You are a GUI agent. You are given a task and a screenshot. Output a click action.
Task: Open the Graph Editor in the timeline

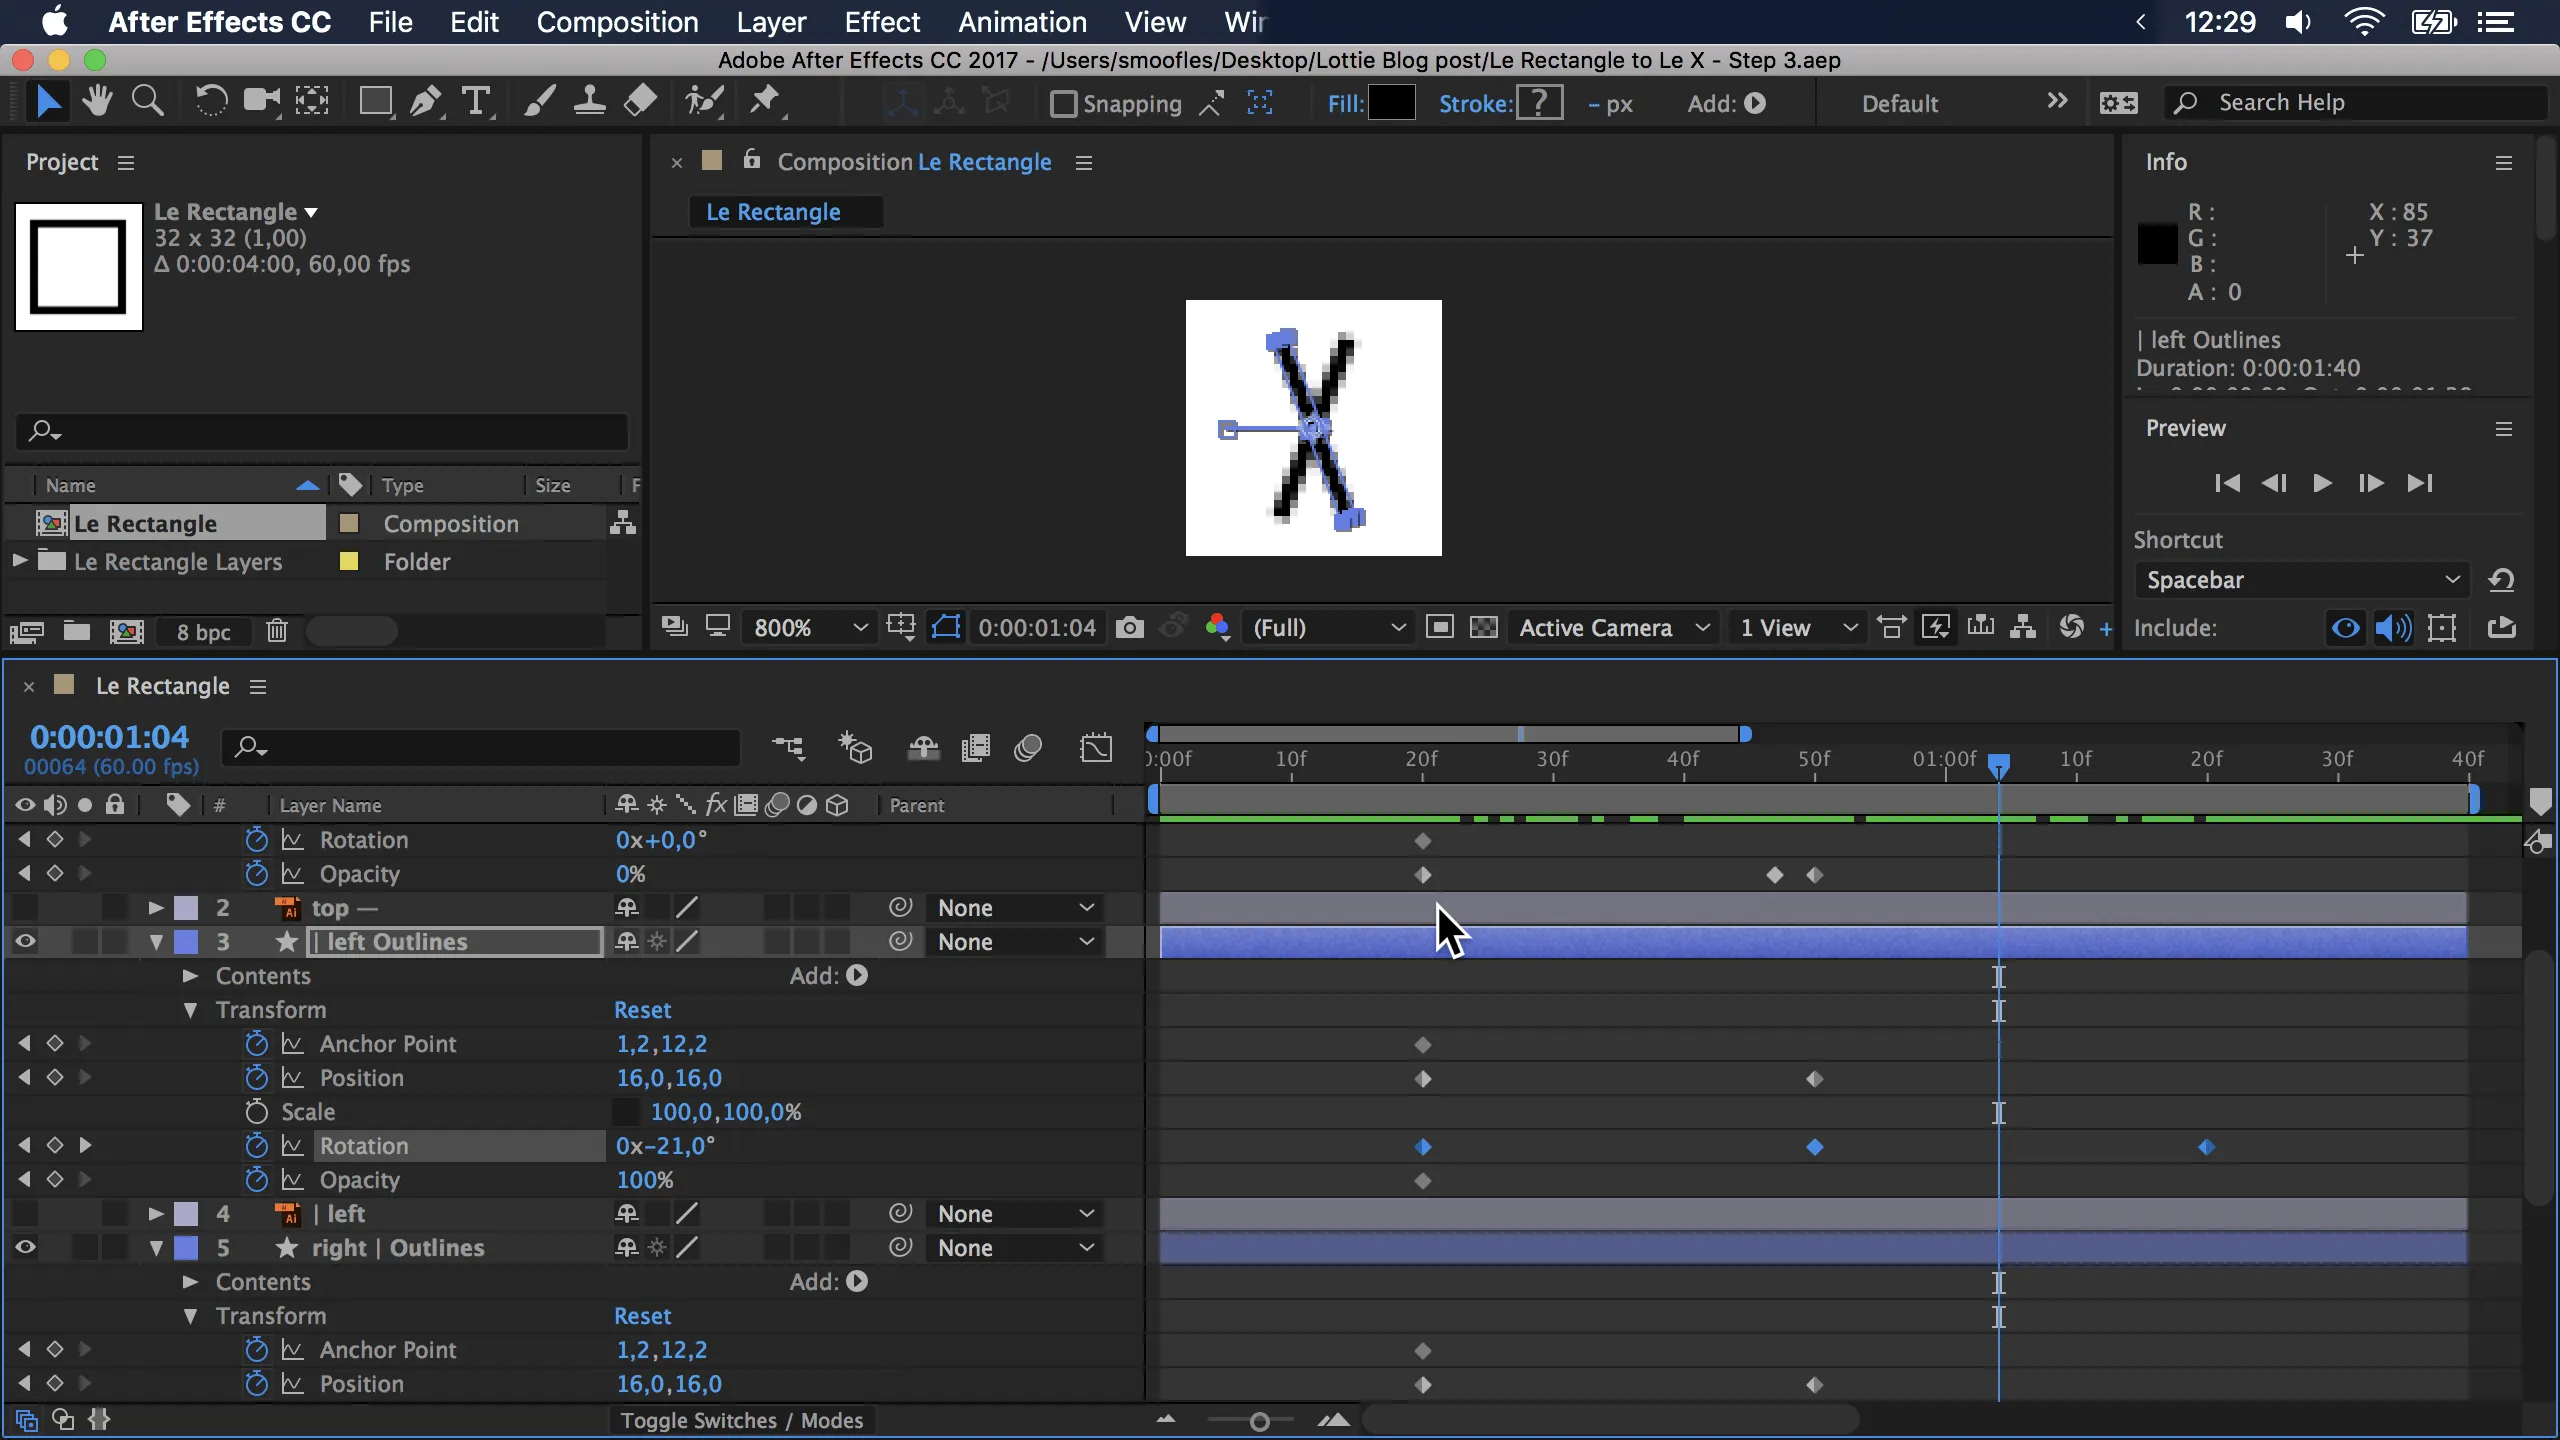(x=1096, y=748)
